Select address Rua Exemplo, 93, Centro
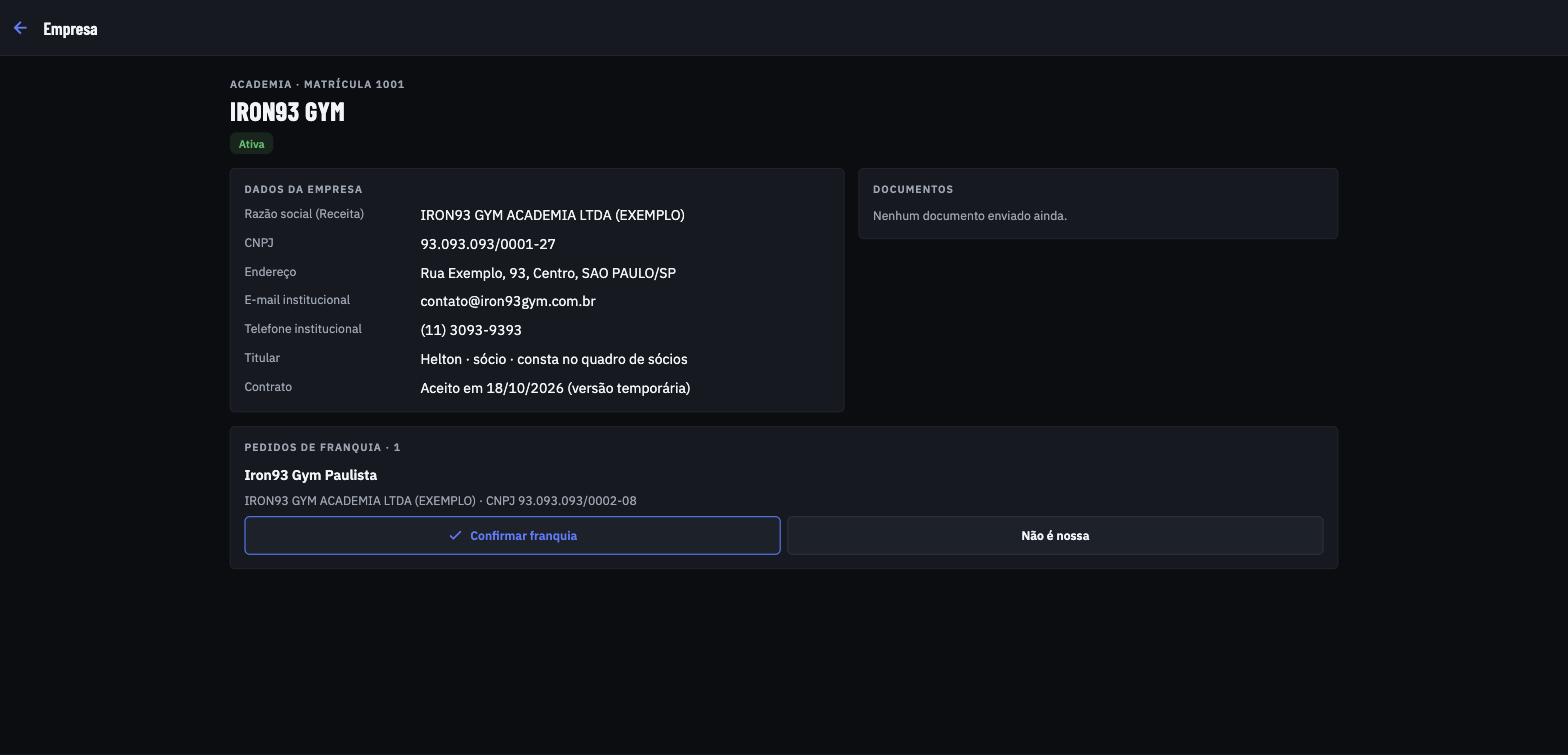 click(x=548, y=273)
